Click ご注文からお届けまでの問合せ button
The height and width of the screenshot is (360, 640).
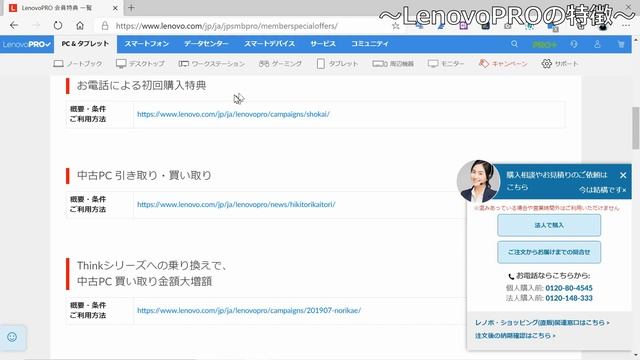pos(549,252)
